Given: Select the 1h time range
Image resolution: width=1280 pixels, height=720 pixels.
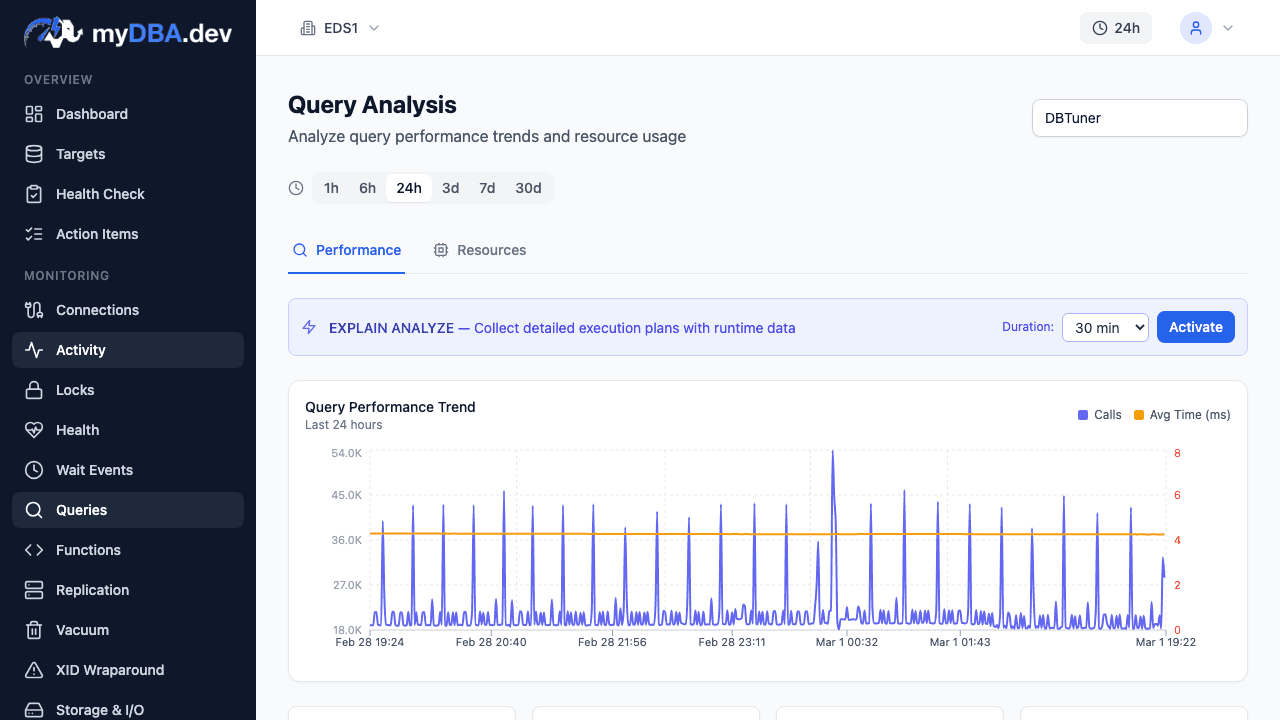Looking at the screenshot, I should click(331, 188).
